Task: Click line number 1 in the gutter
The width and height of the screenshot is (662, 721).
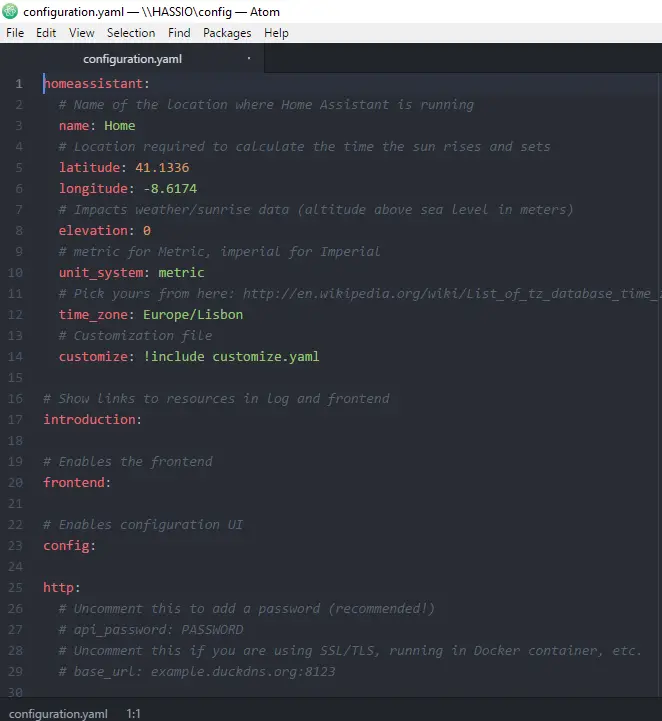Action: [19, 84]
